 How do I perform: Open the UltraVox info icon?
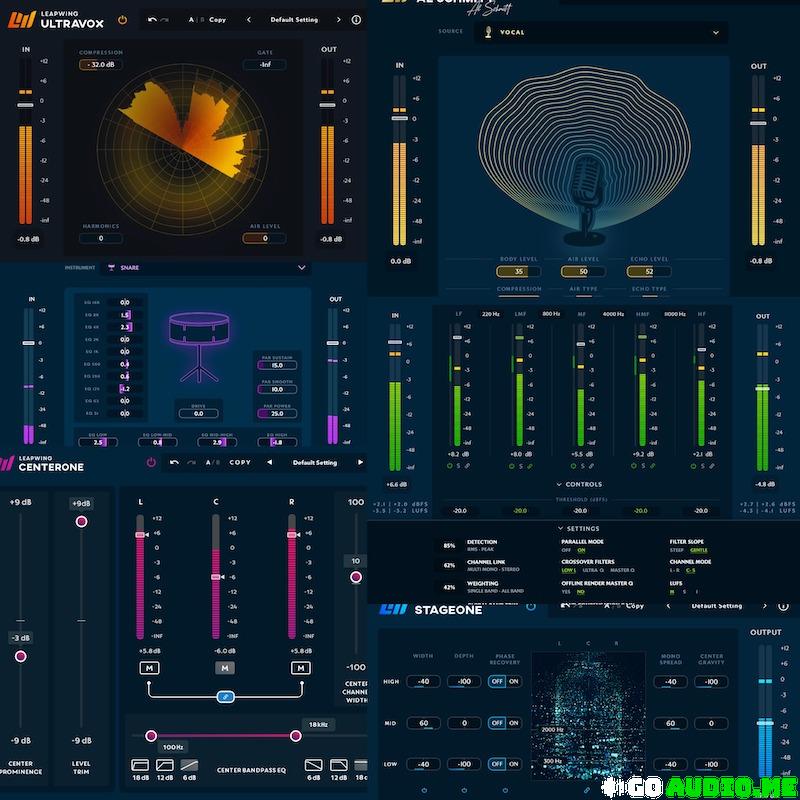(357, 19)
